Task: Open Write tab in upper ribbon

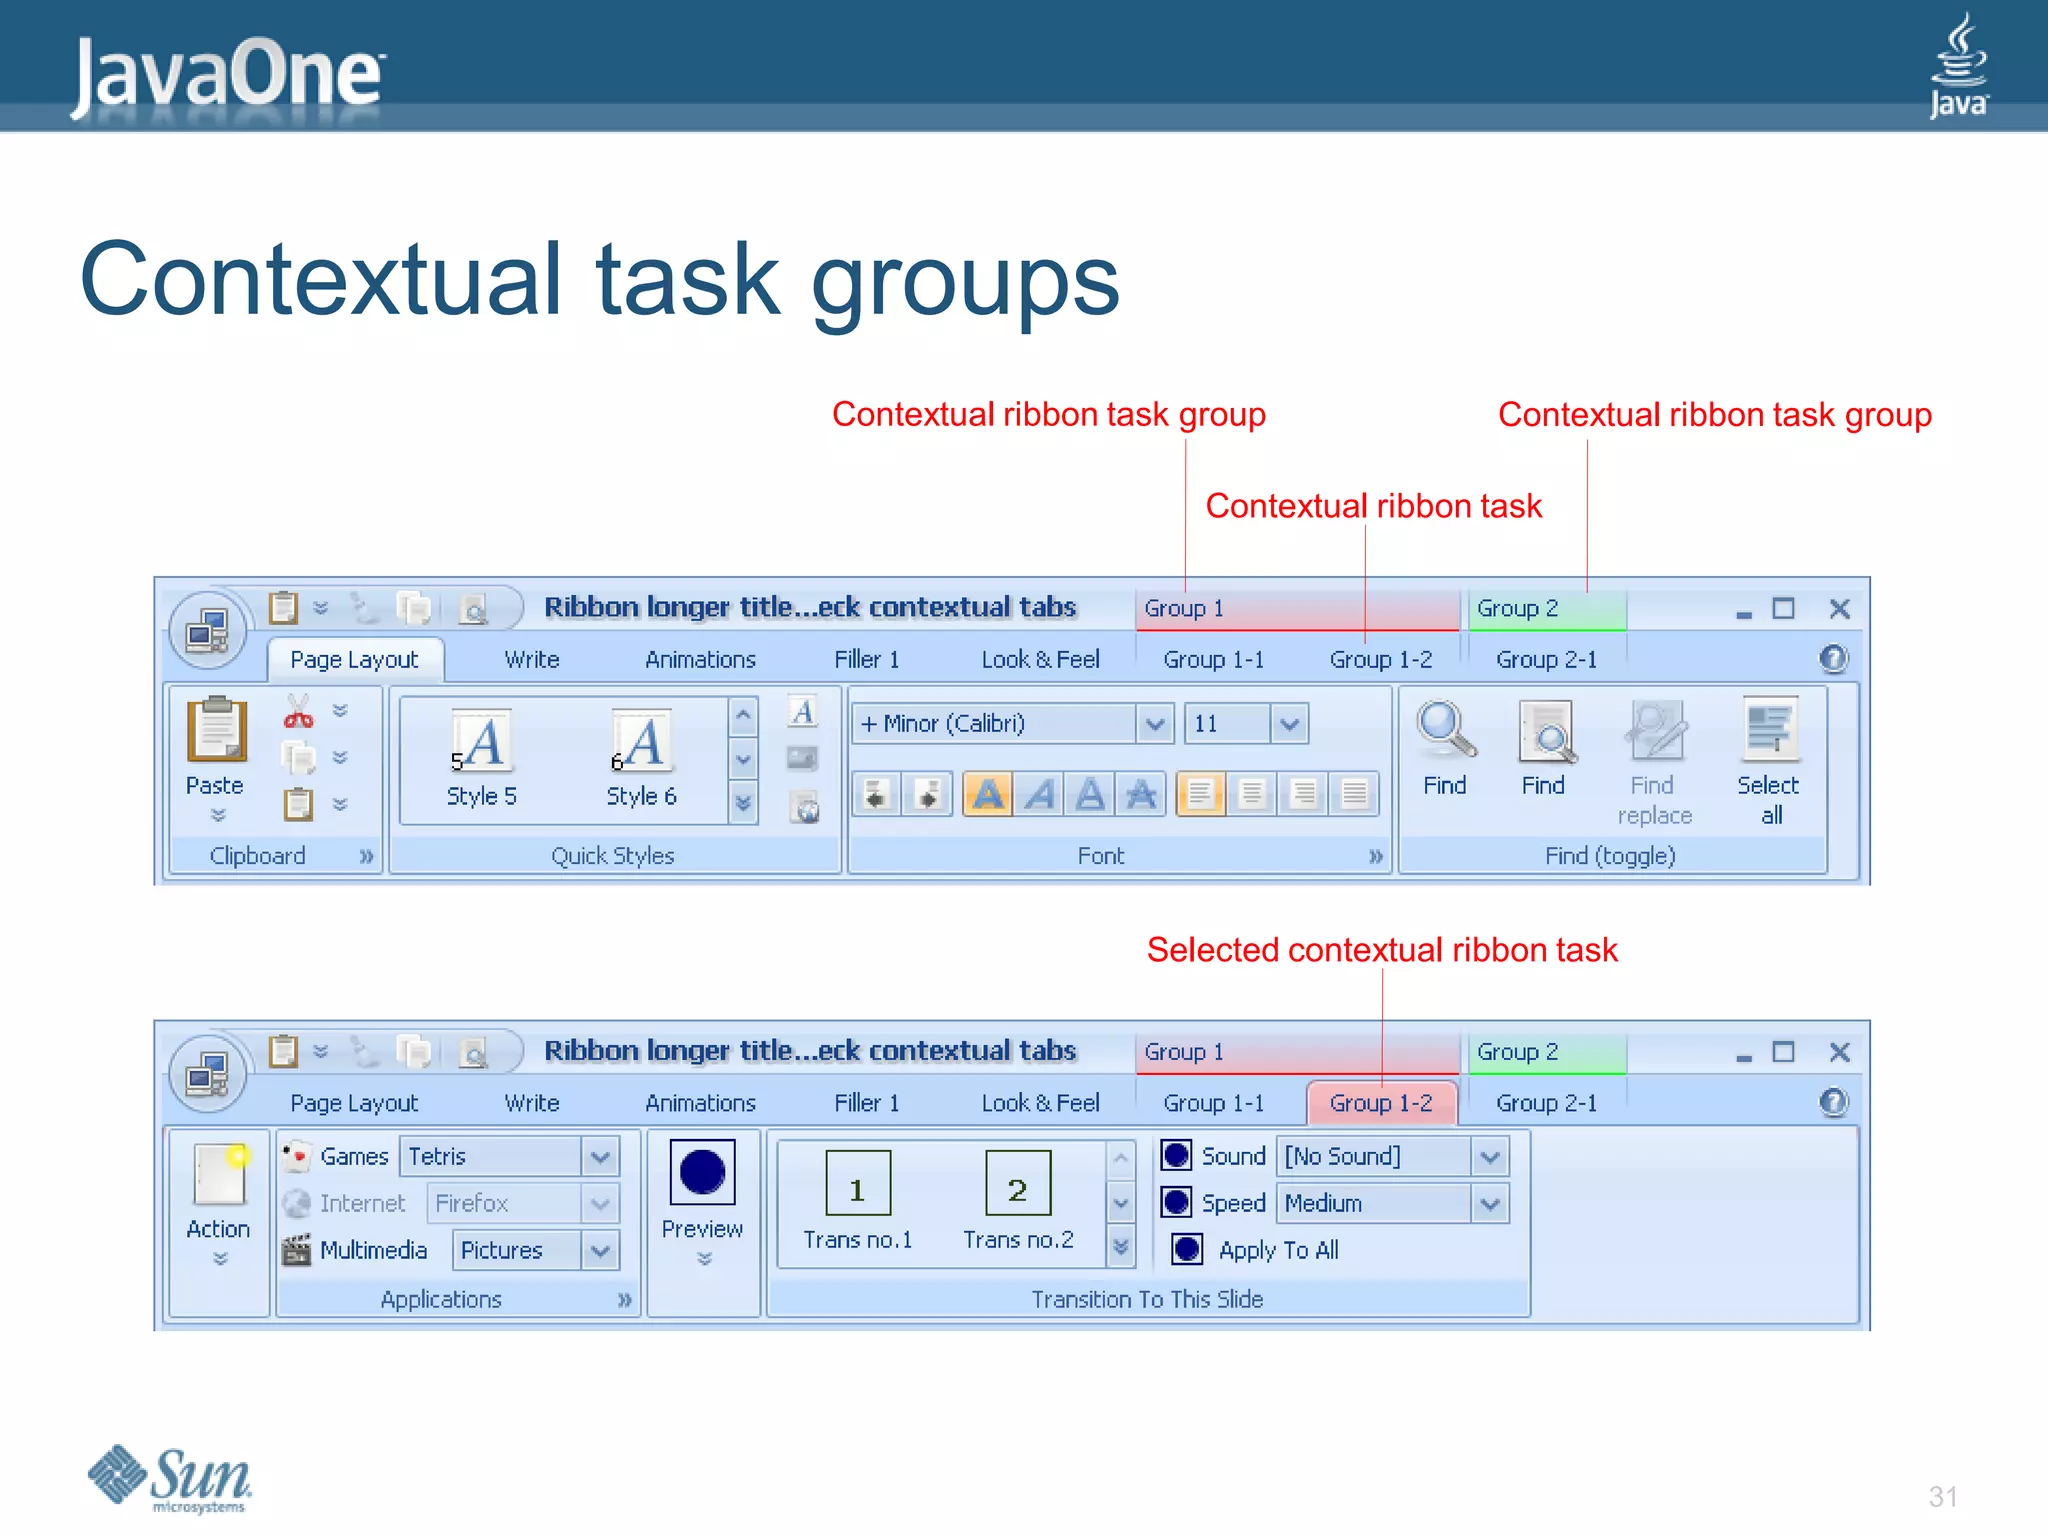Action: click(x=532, y=660)
